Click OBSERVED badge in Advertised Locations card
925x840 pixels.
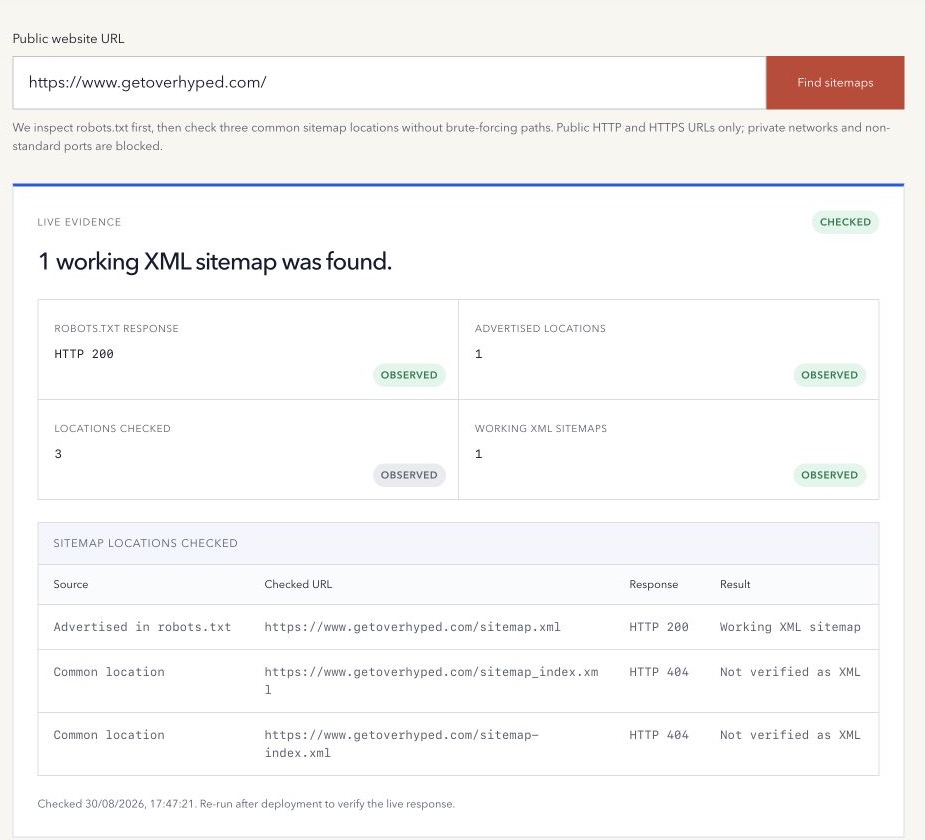coord(829,375)
